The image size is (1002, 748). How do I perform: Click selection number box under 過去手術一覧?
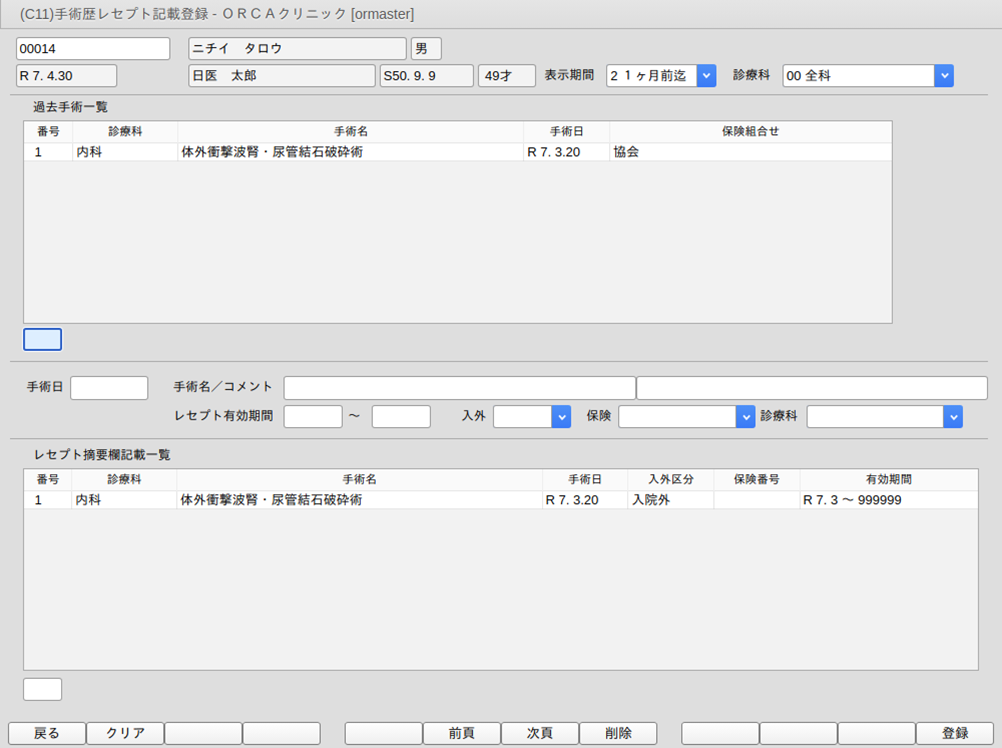click(42, 339)
